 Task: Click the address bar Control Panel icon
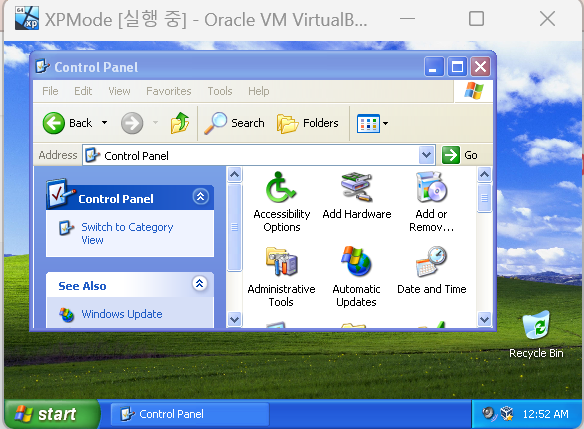pos(92,155)
